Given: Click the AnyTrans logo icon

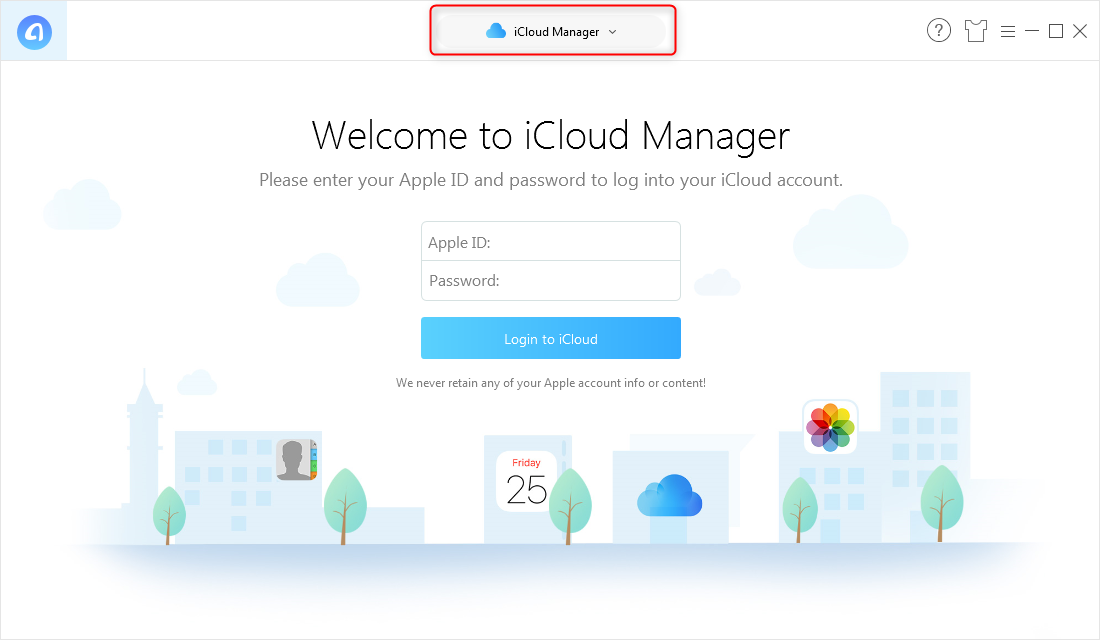Looking at the screenshot, I should tap(34, 32).
